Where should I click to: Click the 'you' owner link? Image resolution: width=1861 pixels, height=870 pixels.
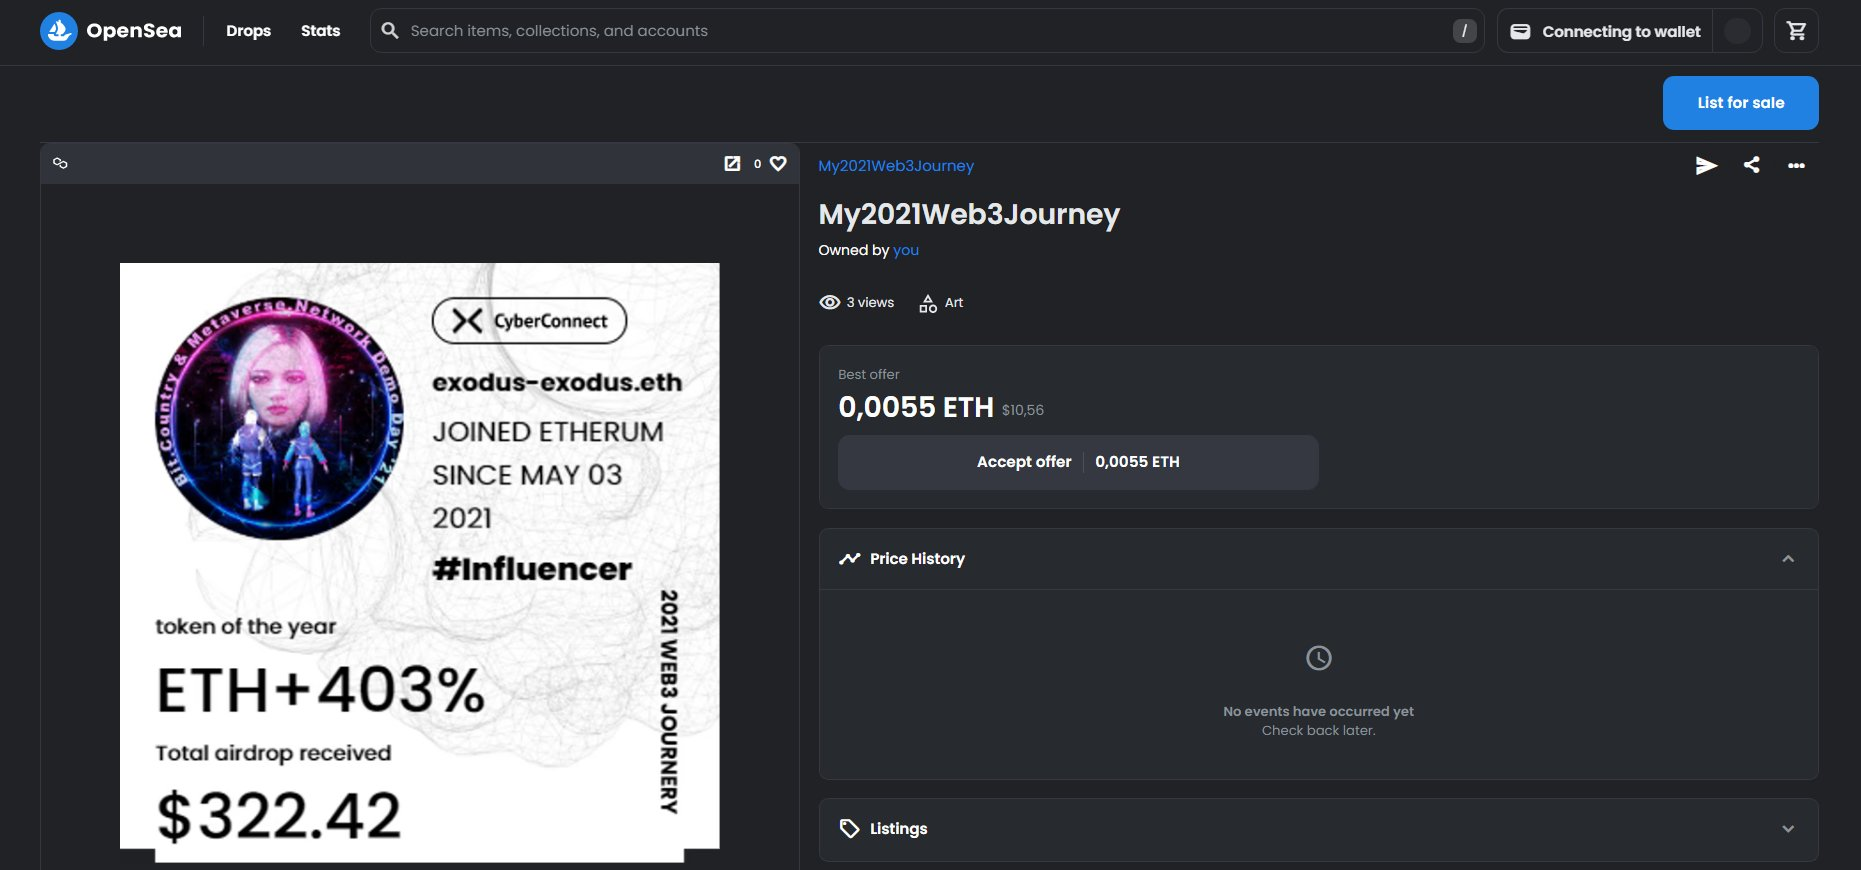[x=905, y=250]
